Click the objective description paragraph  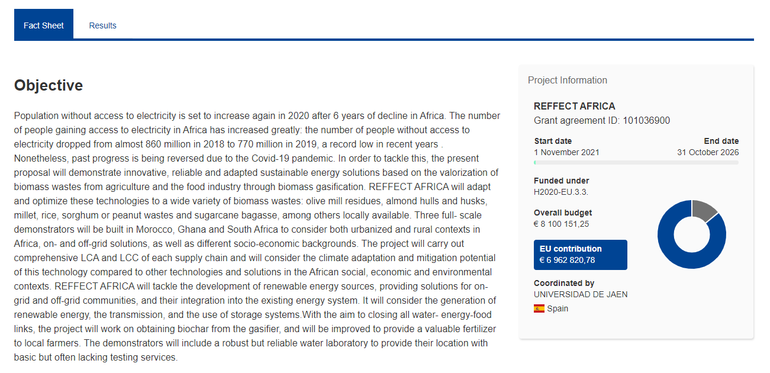pyautogui.click(x=257, y=237)
